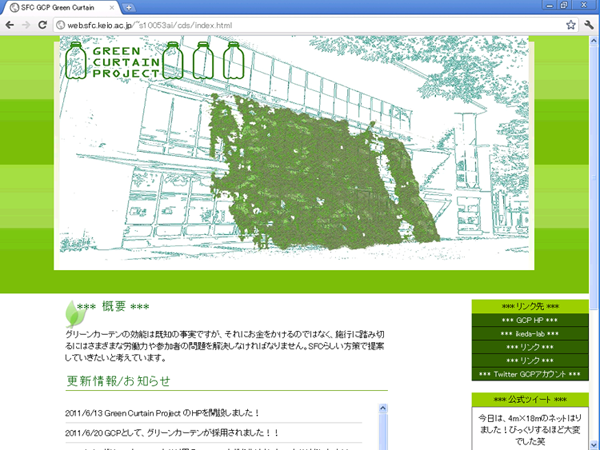
Task: Minimize the browser window
Action: (550, 5)
